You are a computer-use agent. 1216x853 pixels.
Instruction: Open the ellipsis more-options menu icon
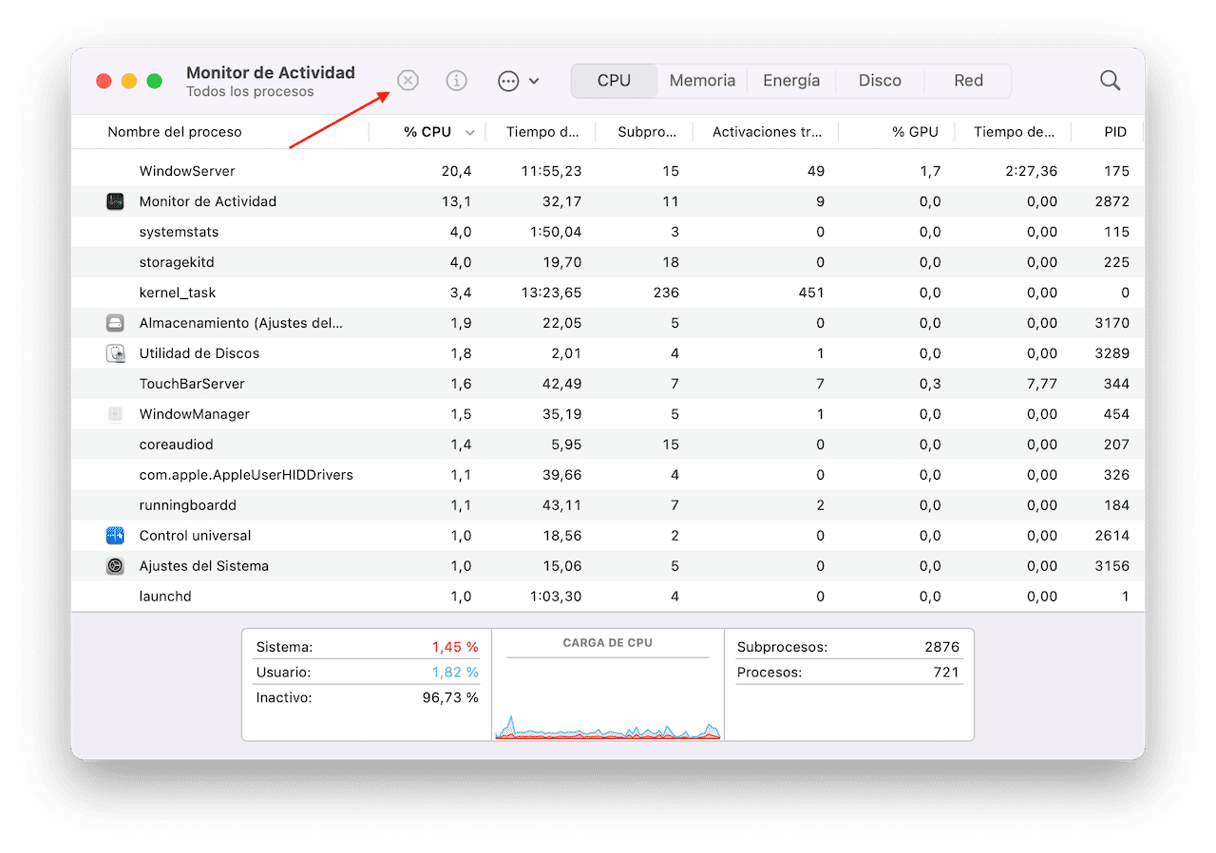tap(509, 81)
